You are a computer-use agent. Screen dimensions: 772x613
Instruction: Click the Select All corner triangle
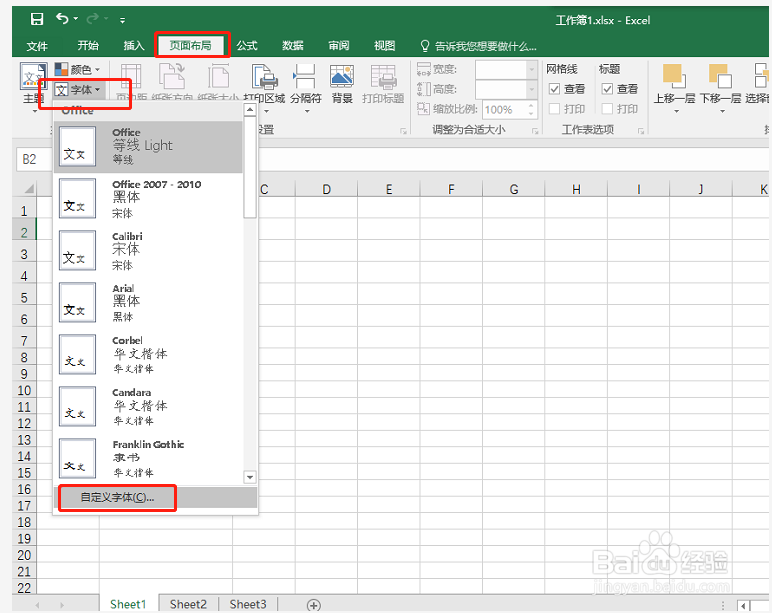[x=30, y=189]
